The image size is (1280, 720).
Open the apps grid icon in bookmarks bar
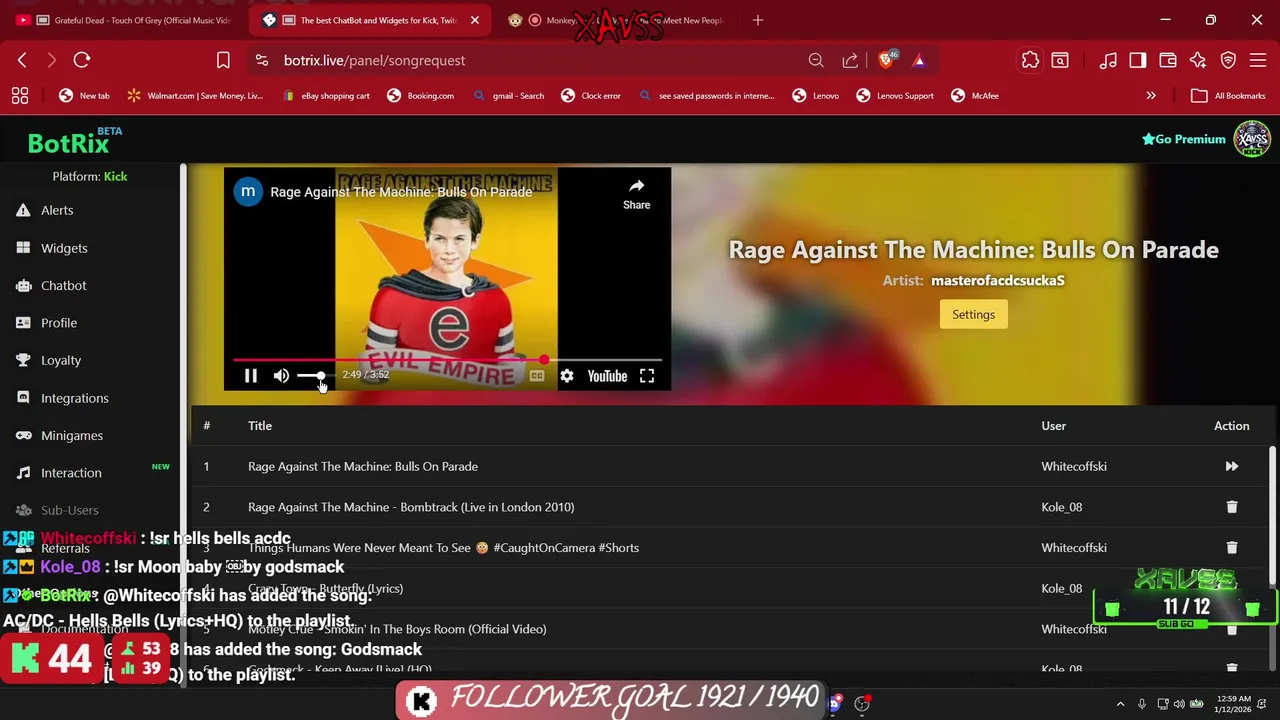point(20,96)
